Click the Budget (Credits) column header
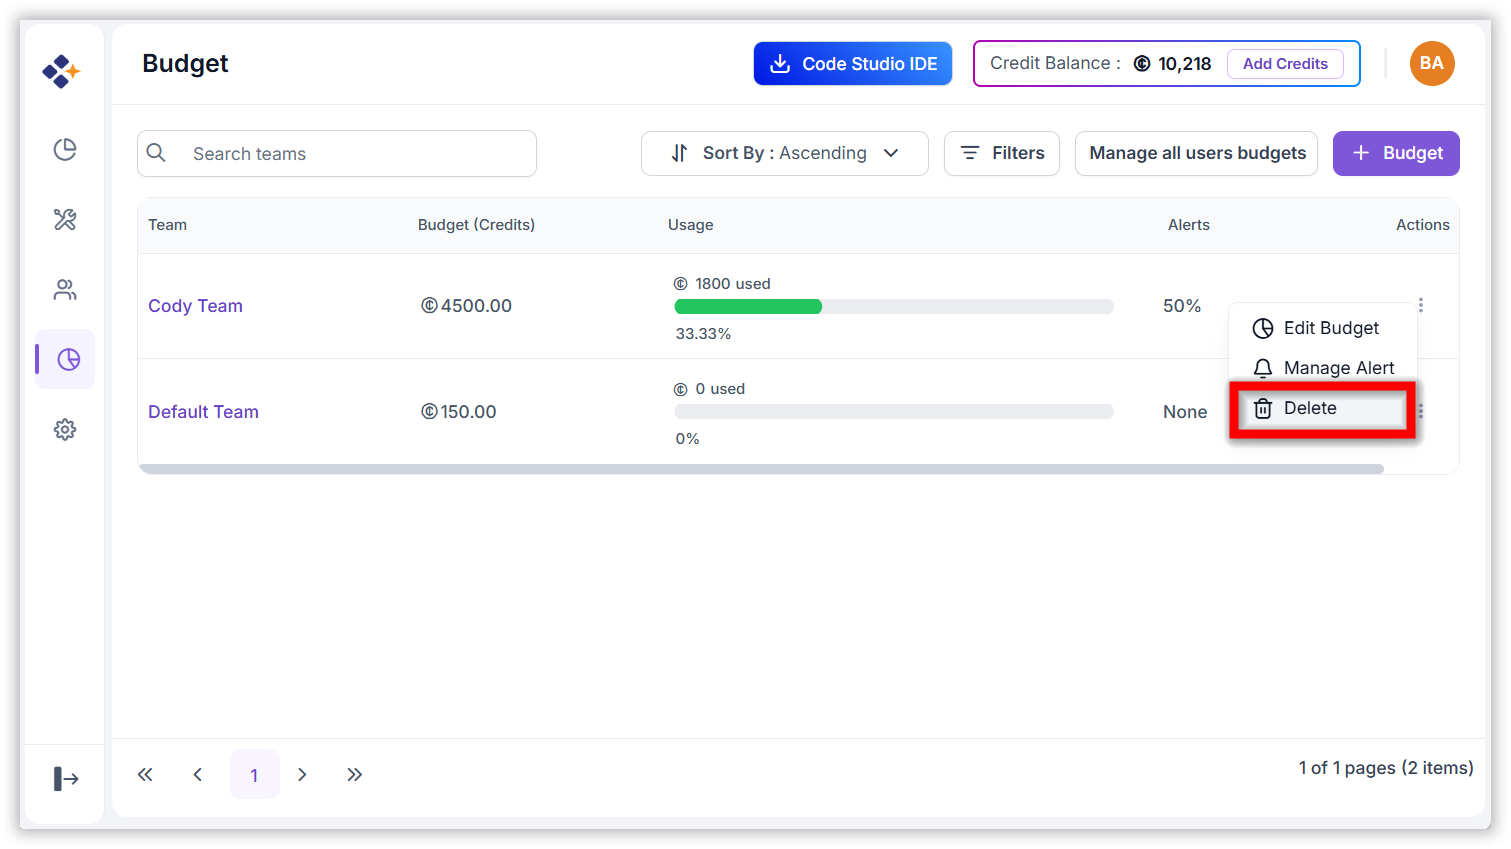Screen dimensions: 1511x849 tap(476, 225)
